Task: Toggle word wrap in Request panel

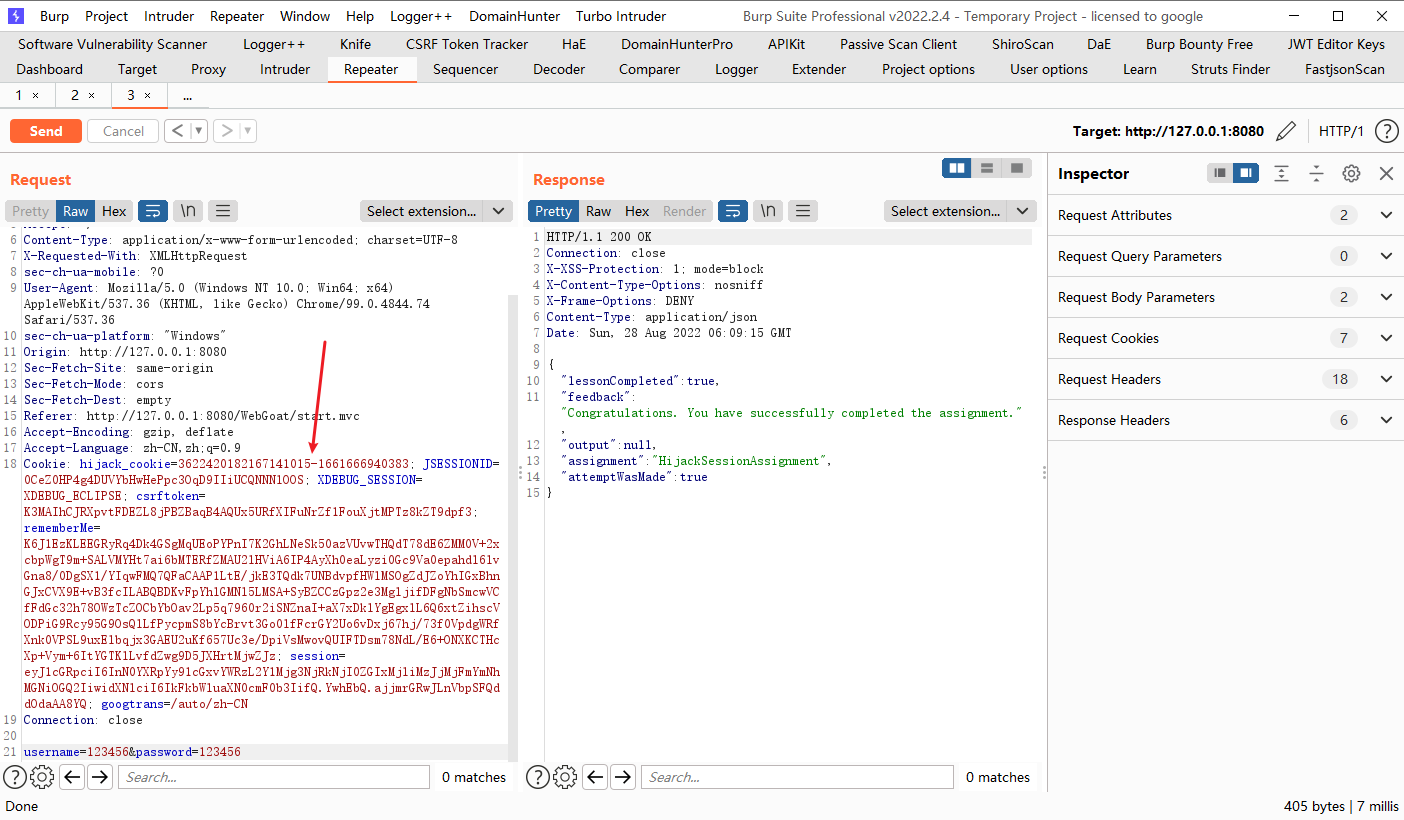Action: 153,211
